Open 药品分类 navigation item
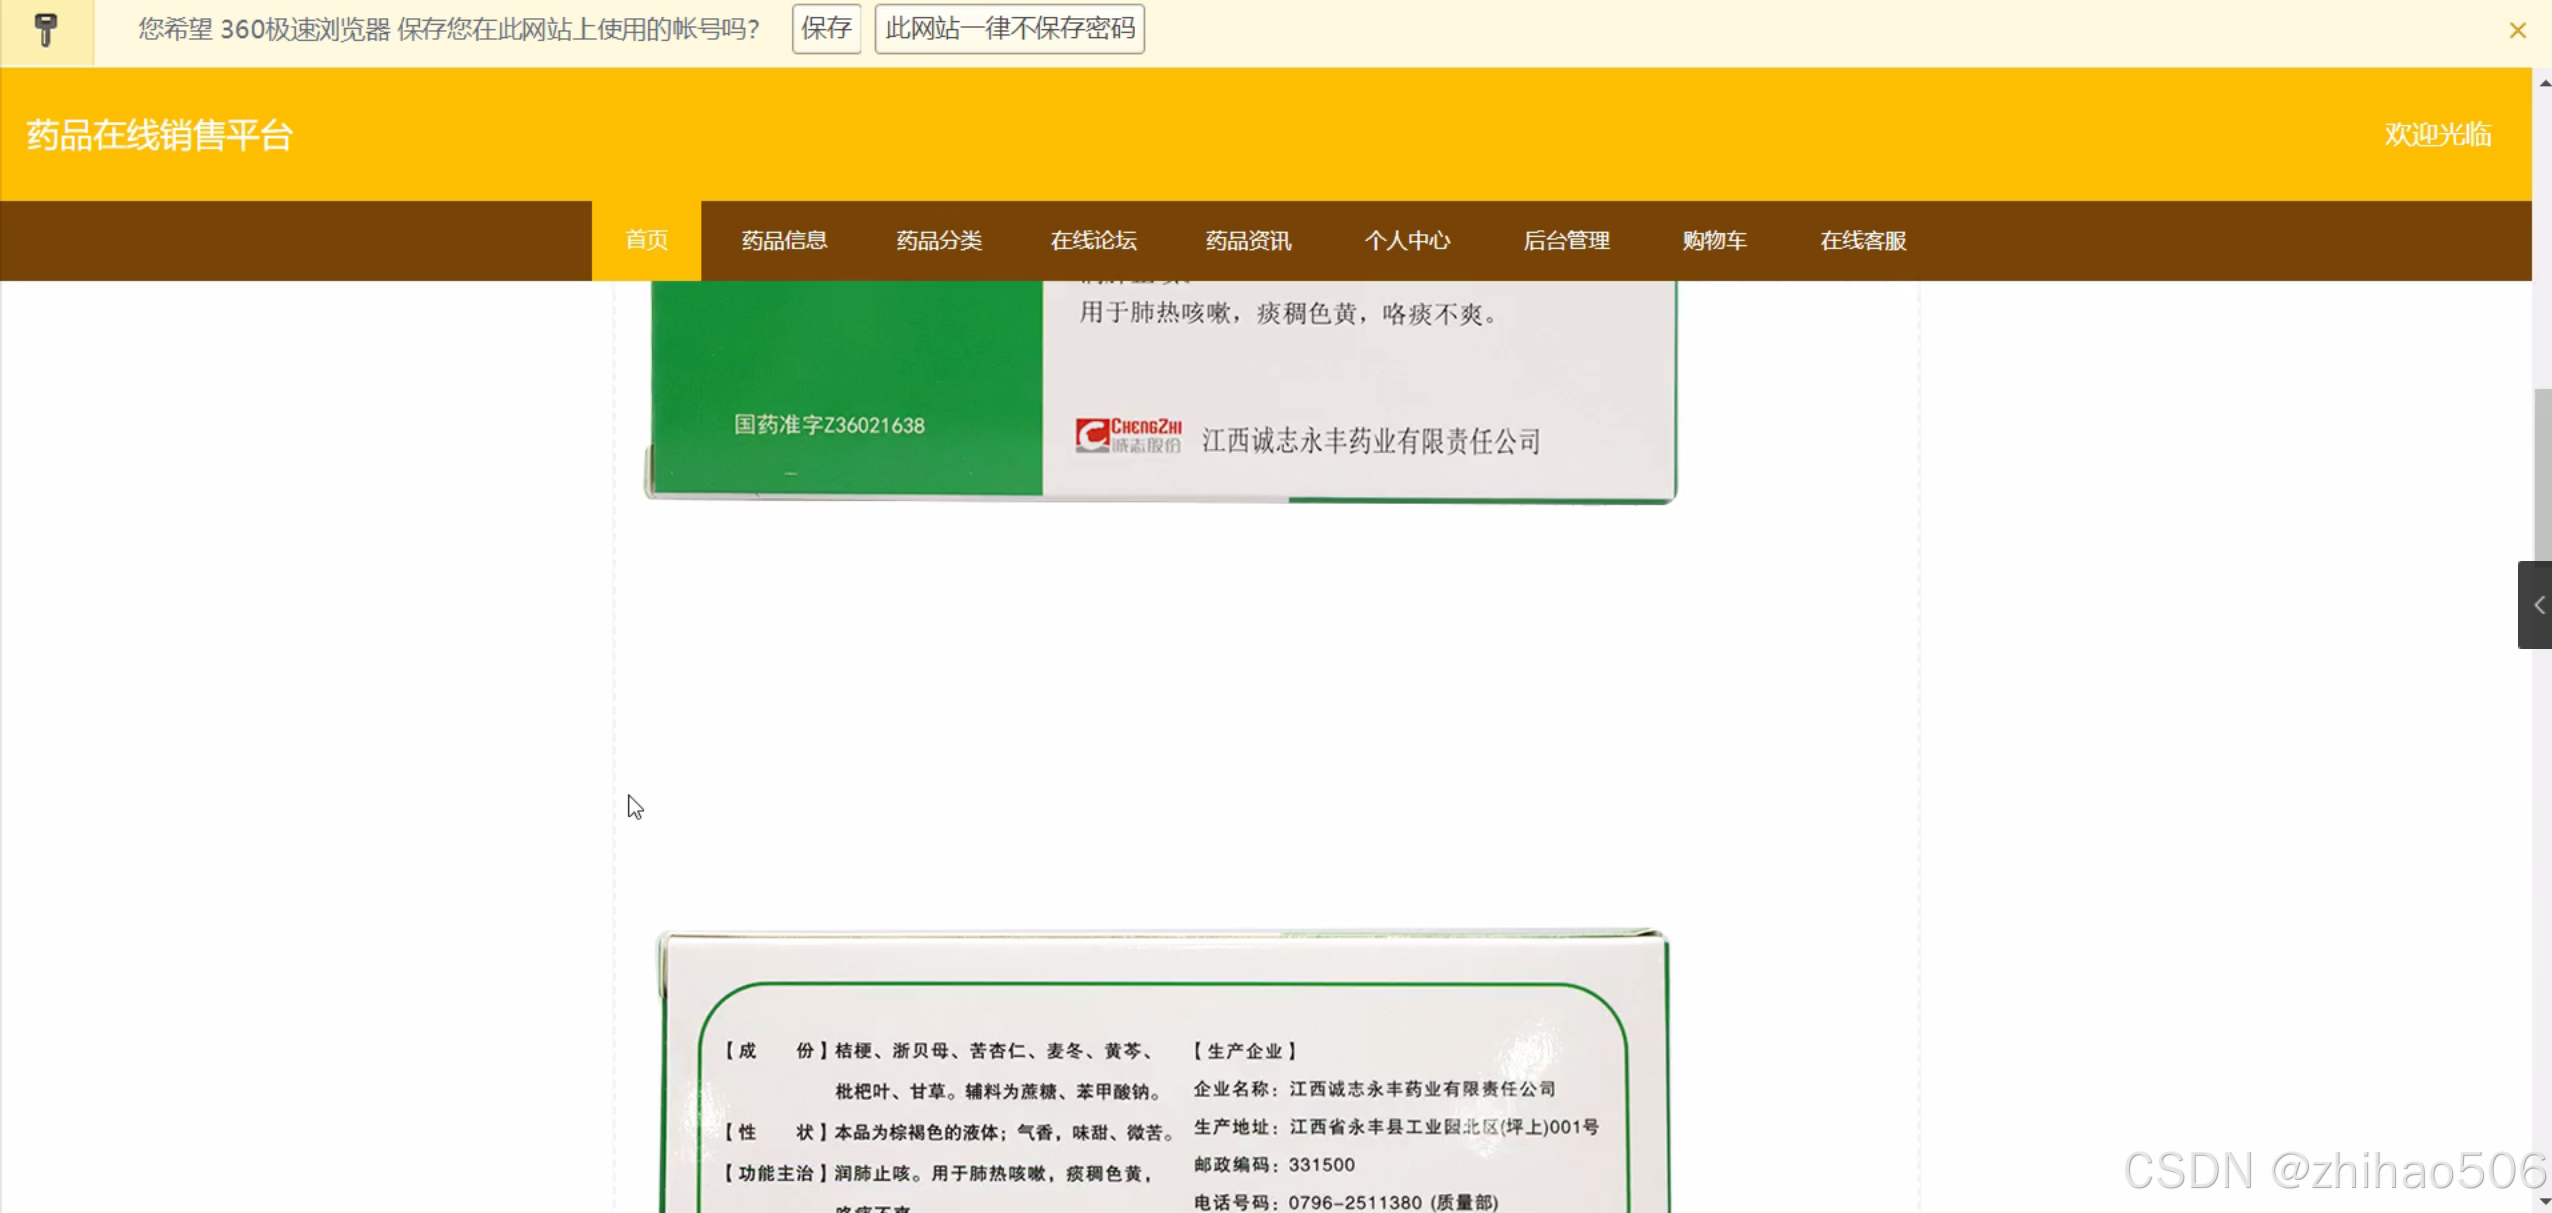The image size is (2552, 1213). 939,241
